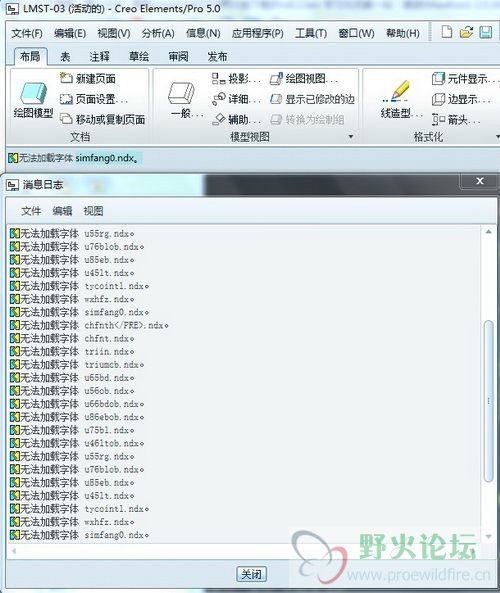Click the message log vertical scrollbar thumb
The image size is (500, 593).
(x=489, y=401)
